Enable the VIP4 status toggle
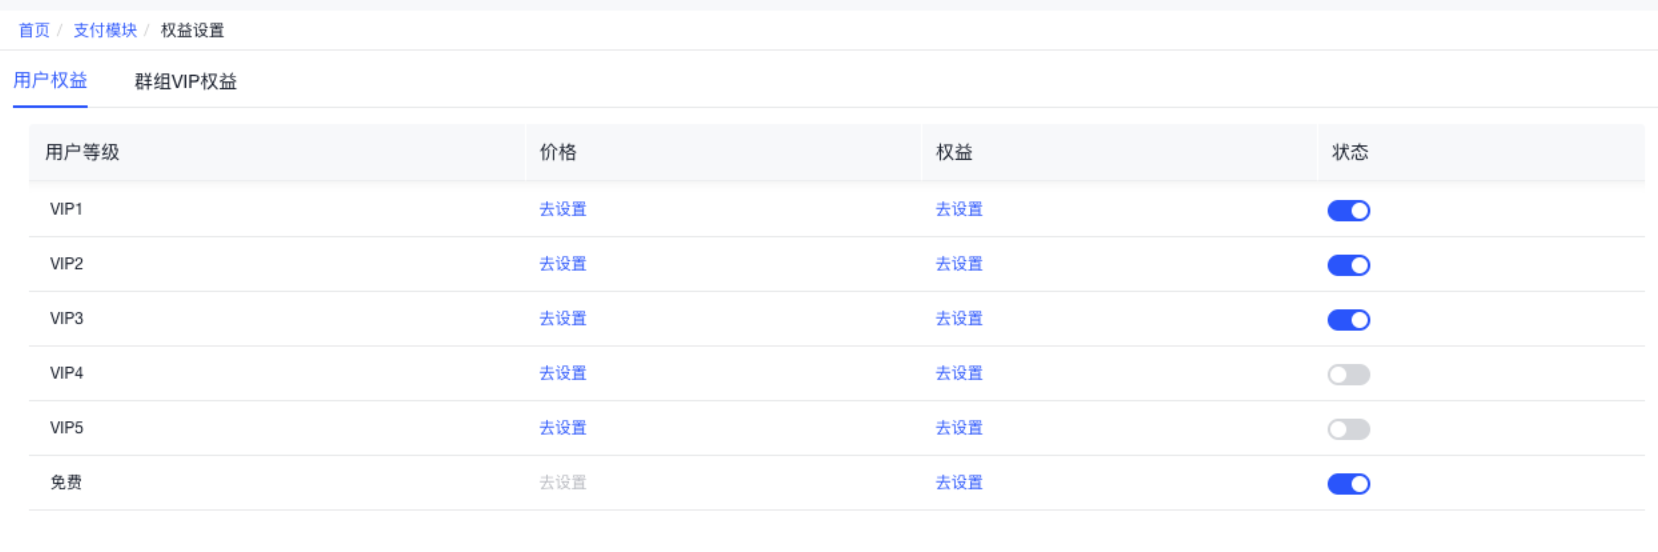The width and height of the screenshot is (1658, 552). (x=1348, y=375)
